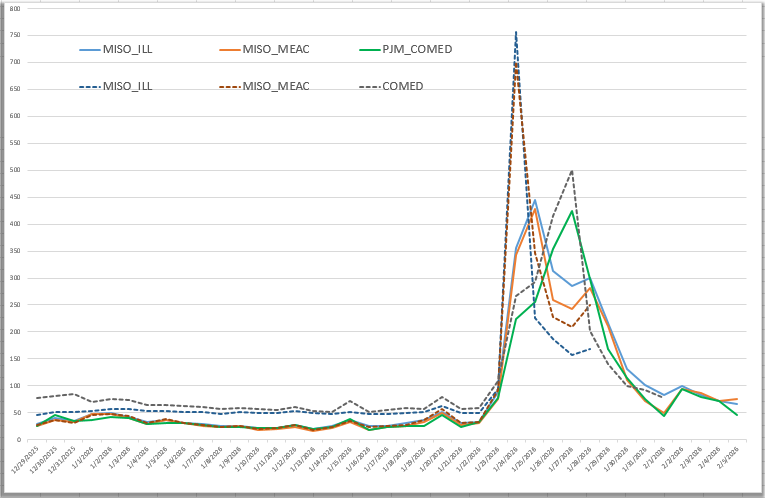Click the 2/5/2026 date on the x-axis
This screenshot has height=498, width=765.
(729, 462)
